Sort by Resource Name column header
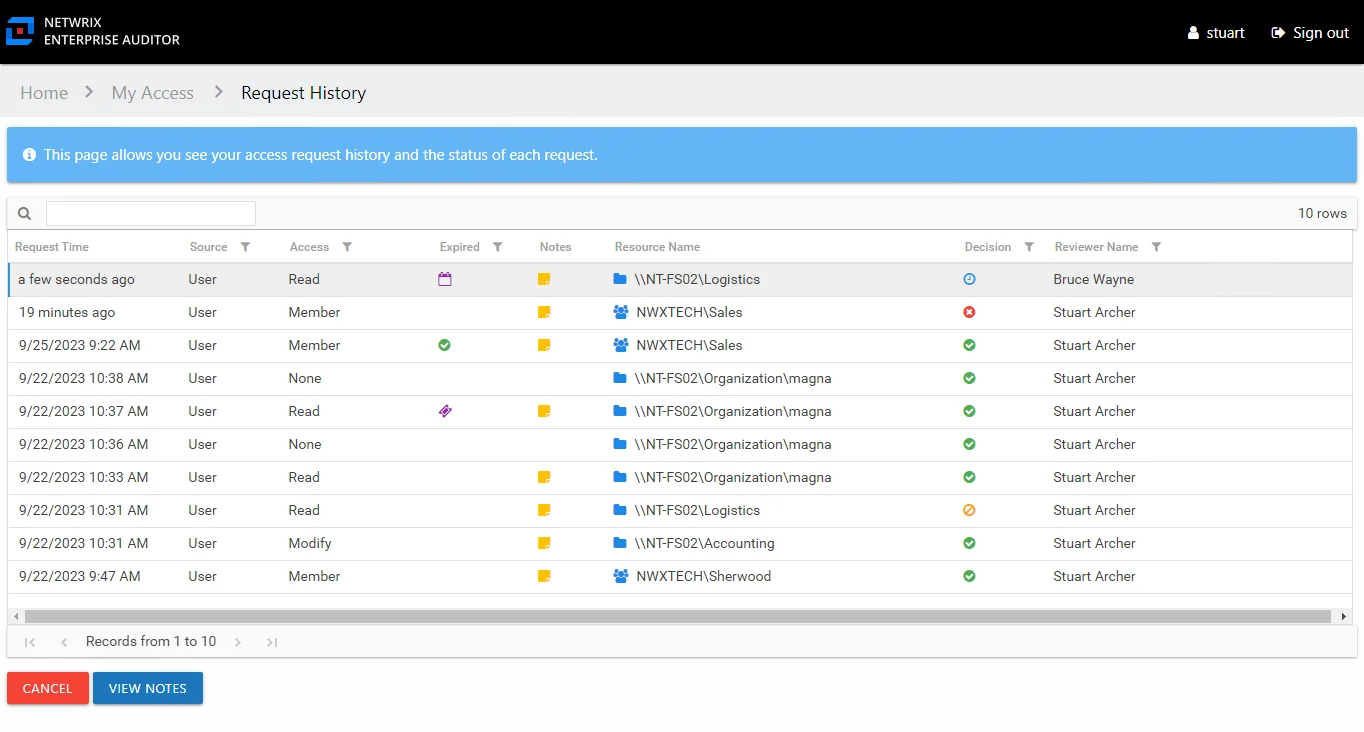Viewport: 1364px width, 732px height. 657,247
